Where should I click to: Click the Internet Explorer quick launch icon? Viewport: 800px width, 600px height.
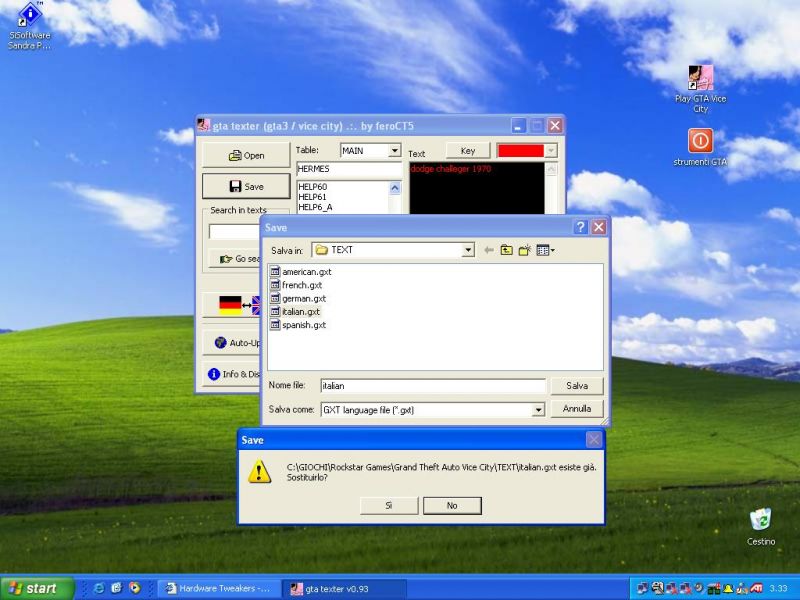tap(99, 588)
